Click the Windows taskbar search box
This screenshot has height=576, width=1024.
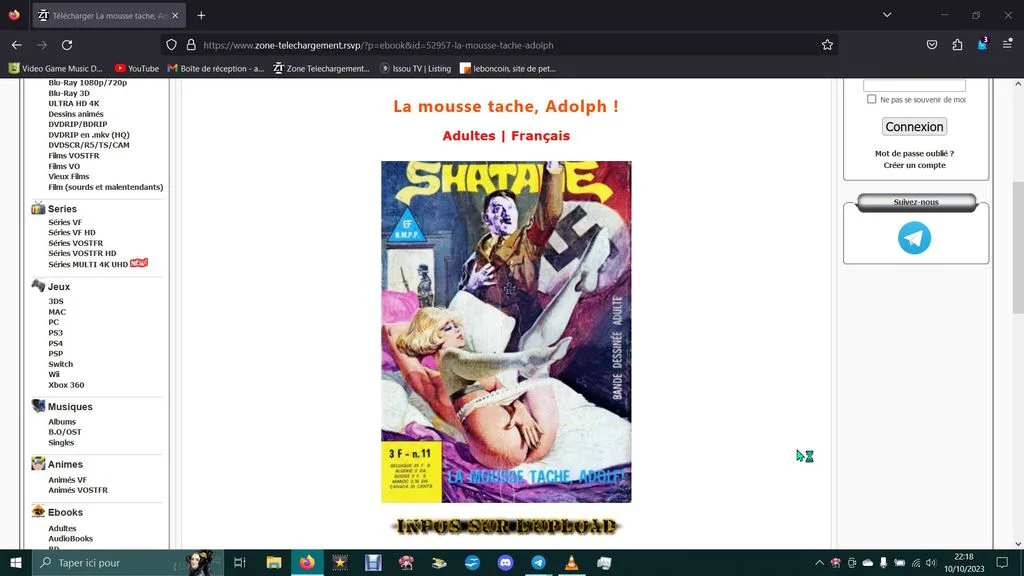pos(128,562)
